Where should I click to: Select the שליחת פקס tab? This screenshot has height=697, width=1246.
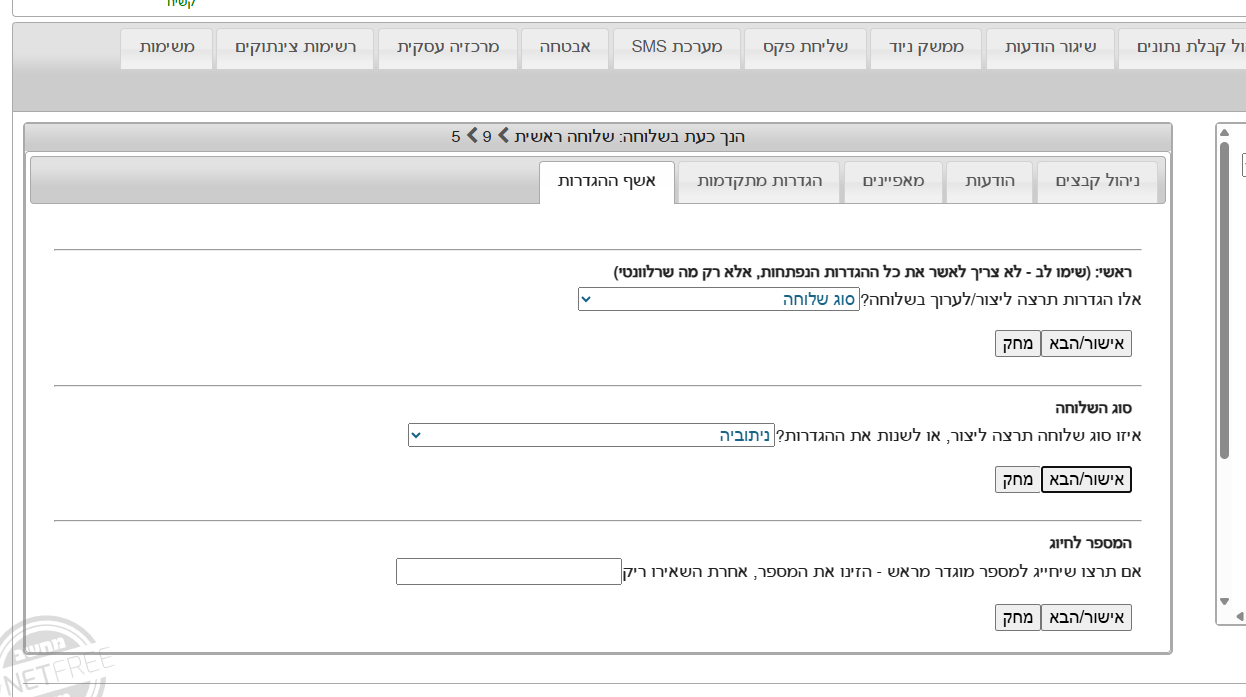point(805,48)
